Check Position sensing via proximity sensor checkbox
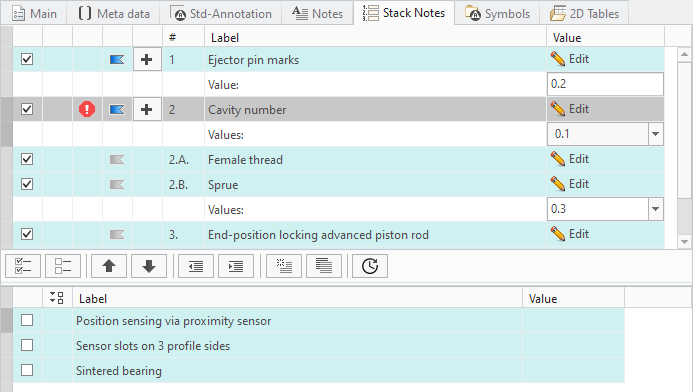This screenshot has height=392, width=693. (x=27, y=320)
